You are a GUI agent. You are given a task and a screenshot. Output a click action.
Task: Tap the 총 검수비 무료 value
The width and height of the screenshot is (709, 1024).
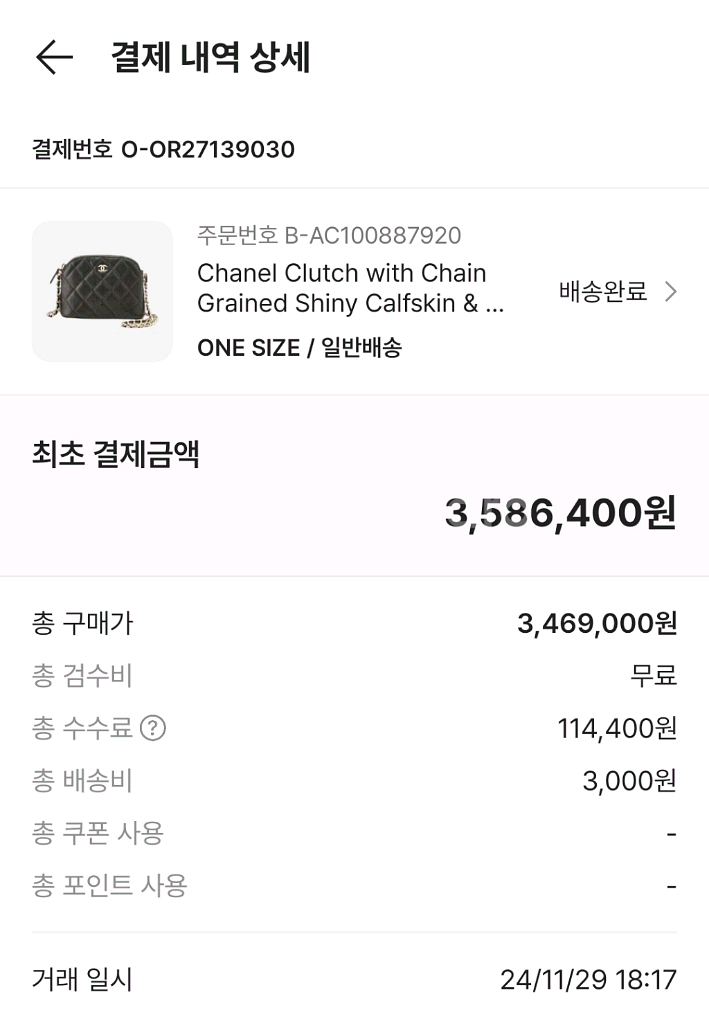[x=654, y=676]
